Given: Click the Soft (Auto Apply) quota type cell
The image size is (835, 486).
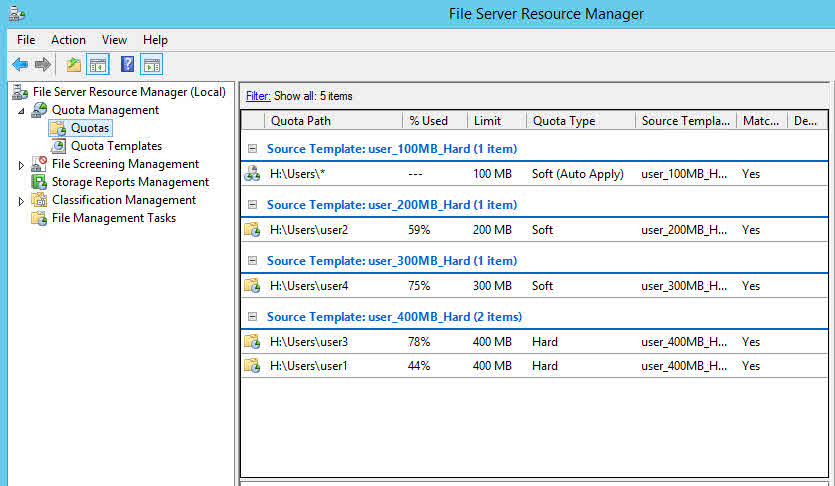Looking at the screenshot, I should click(577, 174).
